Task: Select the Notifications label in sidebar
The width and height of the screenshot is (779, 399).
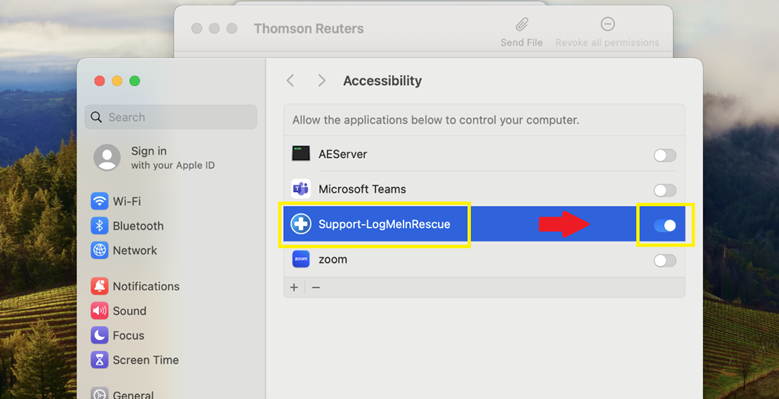Action: (x=146, y=286)
